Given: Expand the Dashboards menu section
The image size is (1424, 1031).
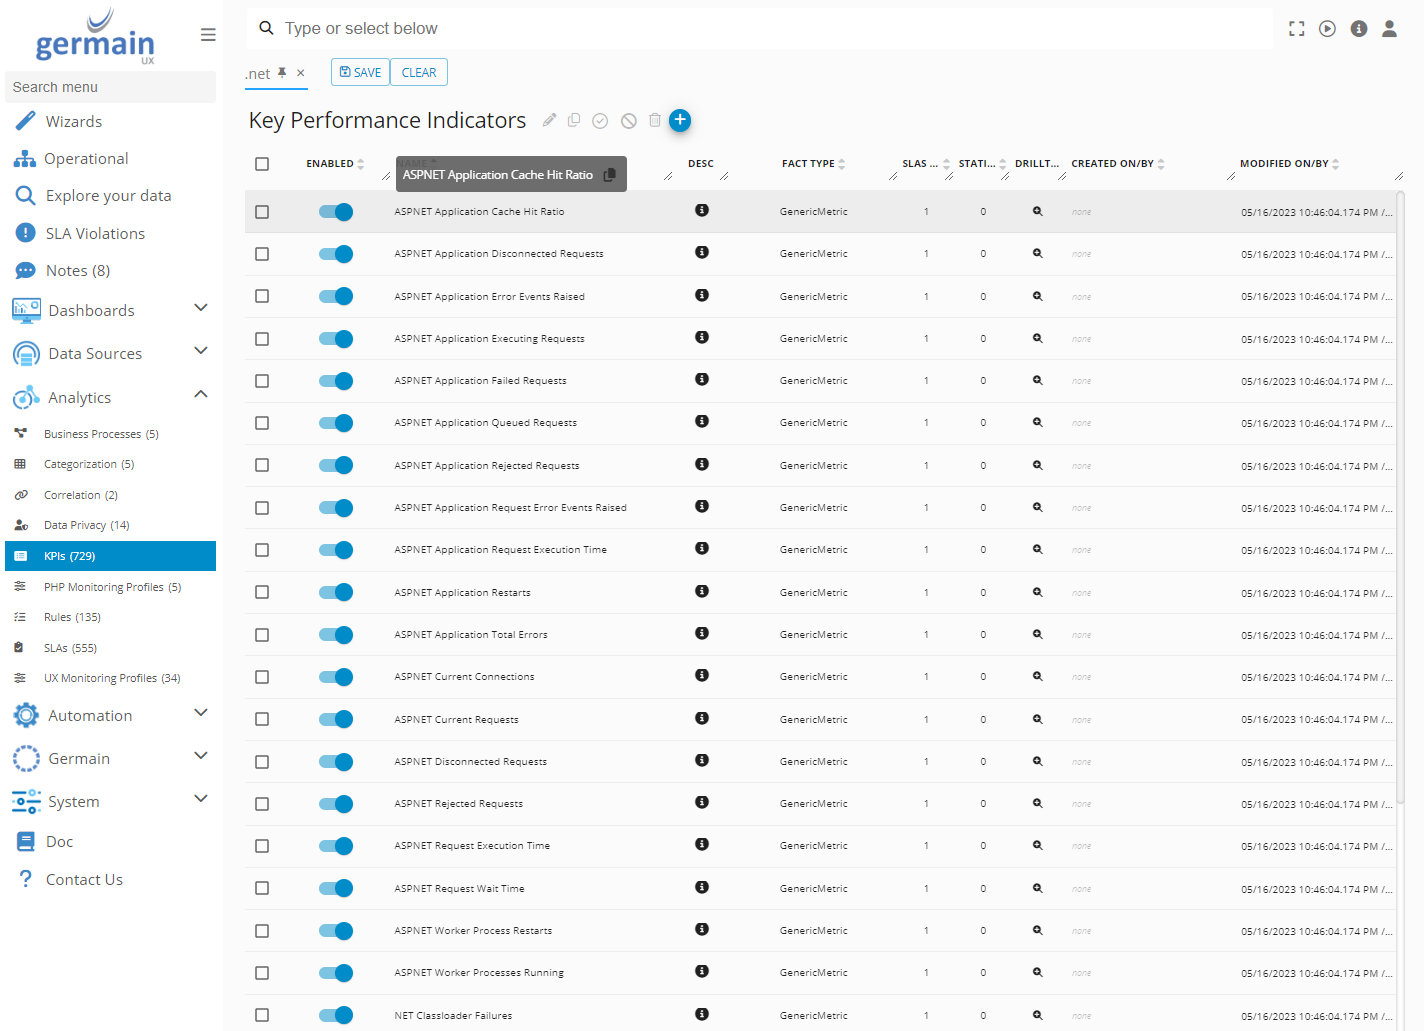Looking at the screenshot, I should click(x=200, y=308).
